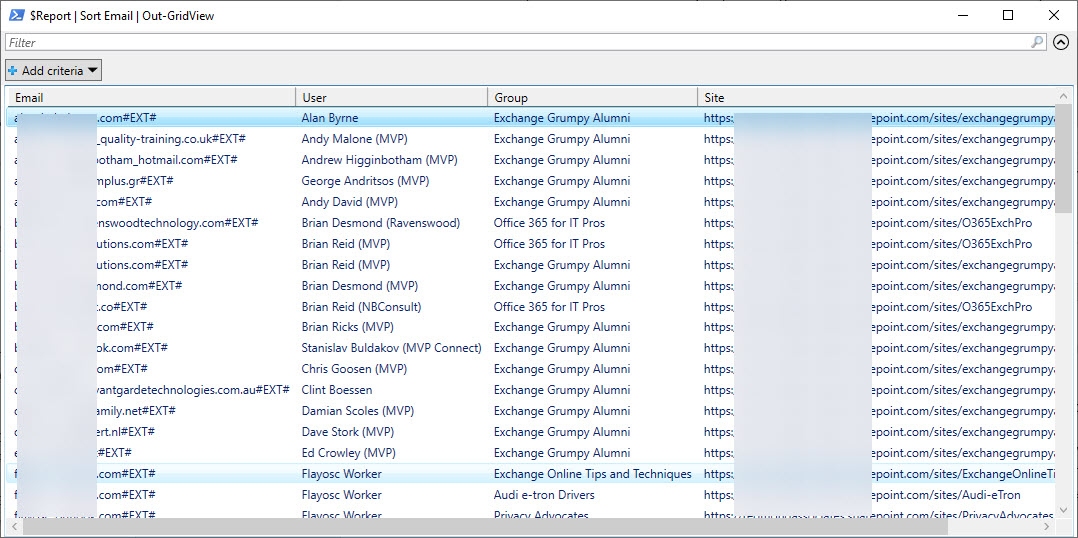Click the vertical scrollbar down arrow
Viewport: 1078px width, 538px height.
(x=1063, y=510)
